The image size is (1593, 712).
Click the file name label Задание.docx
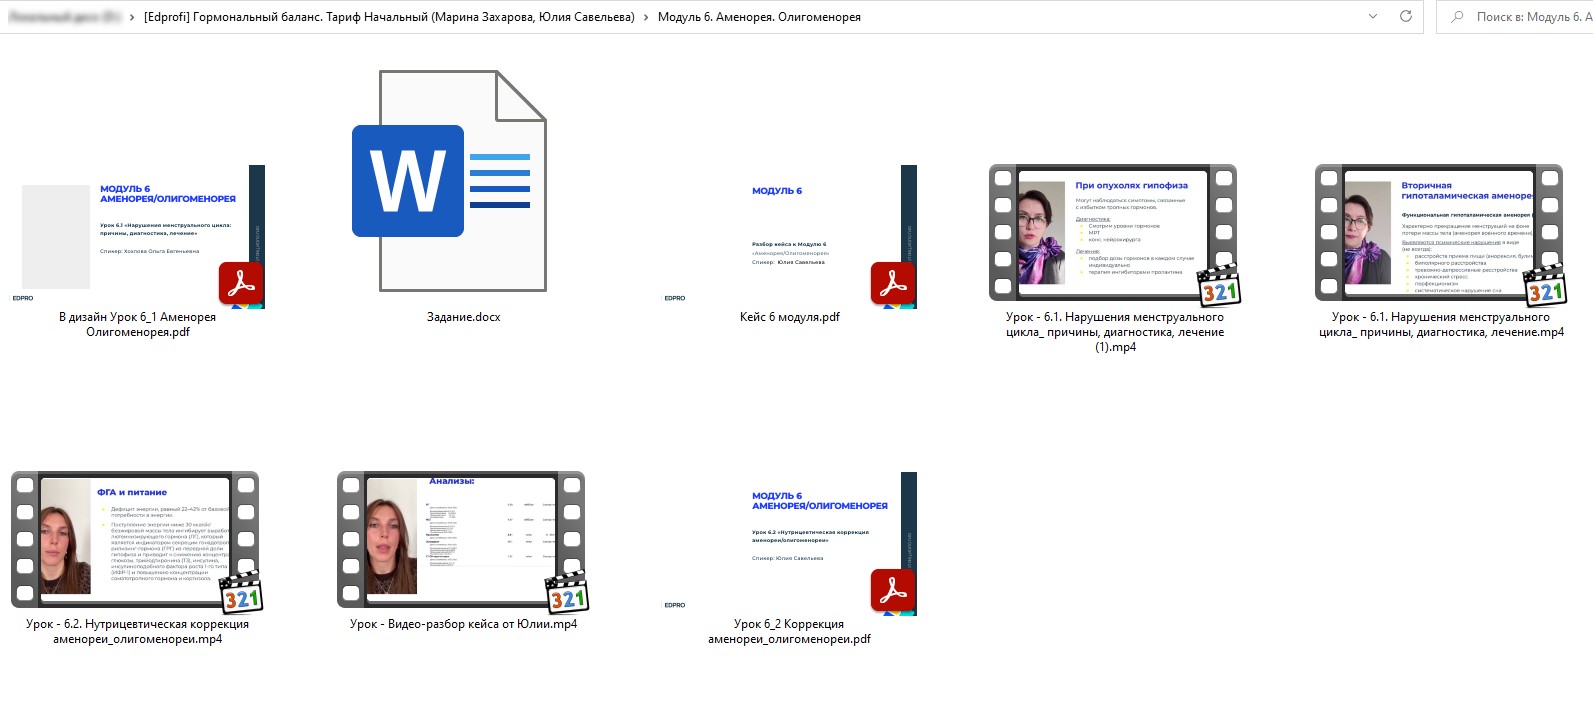(463, 317)
